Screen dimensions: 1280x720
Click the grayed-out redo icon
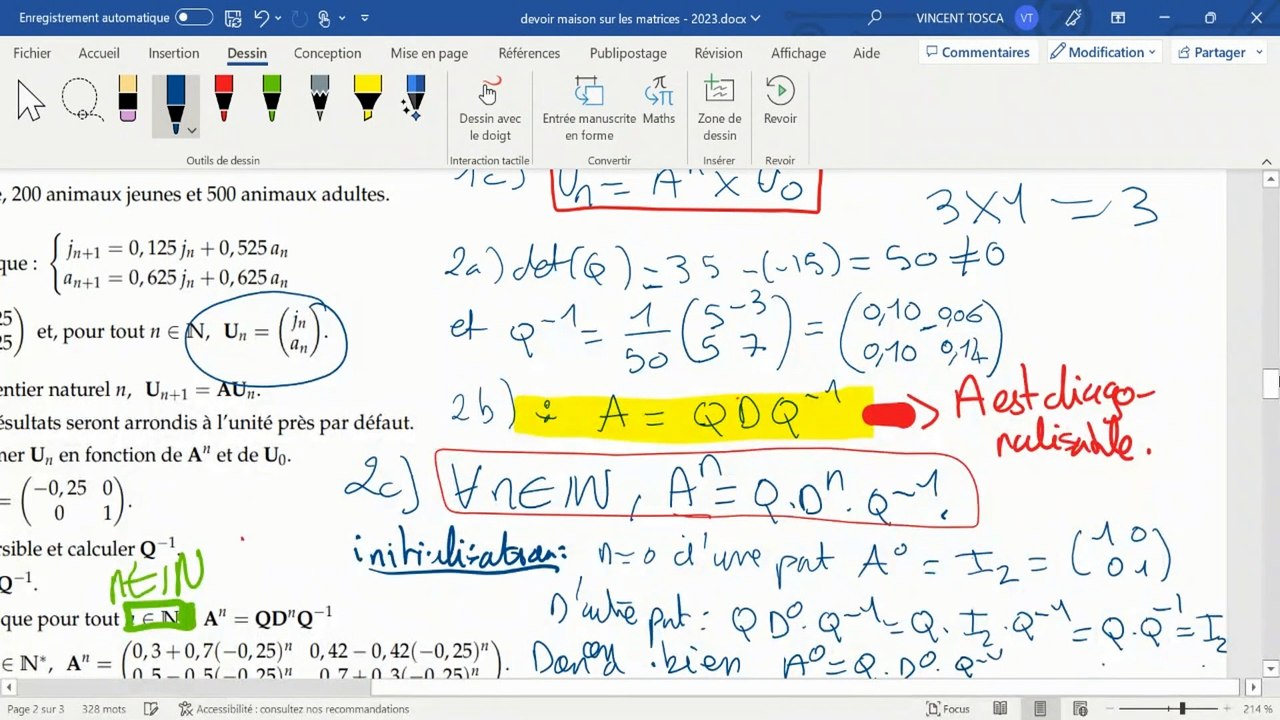coord(300,18)
